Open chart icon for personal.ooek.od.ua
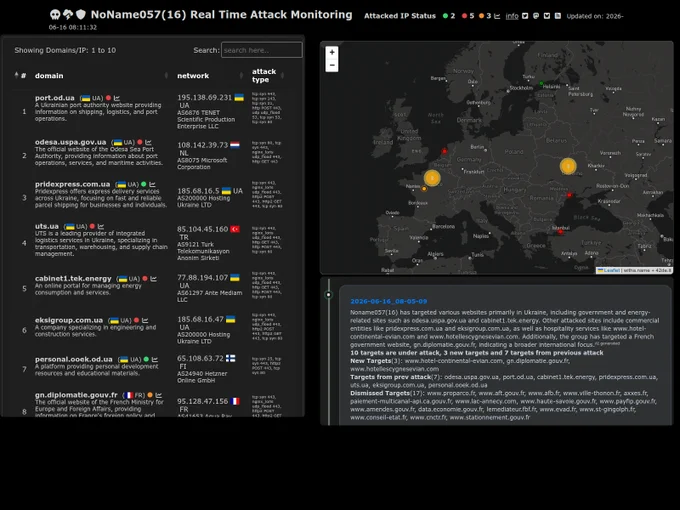 click(x=155, y=360)
